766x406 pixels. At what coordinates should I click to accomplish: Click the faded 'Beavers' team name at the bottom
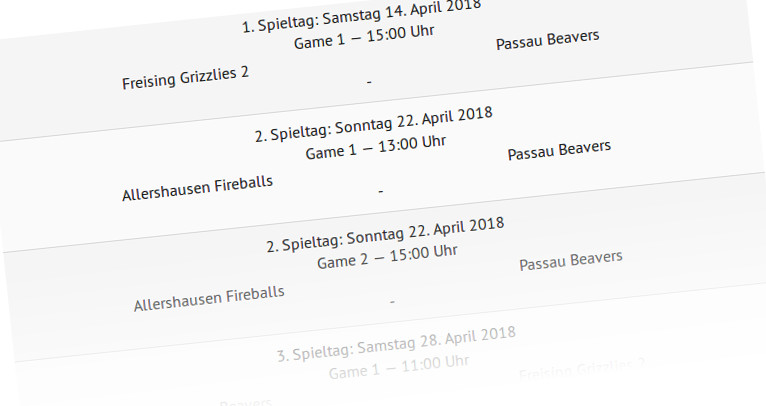click(245, 403)
